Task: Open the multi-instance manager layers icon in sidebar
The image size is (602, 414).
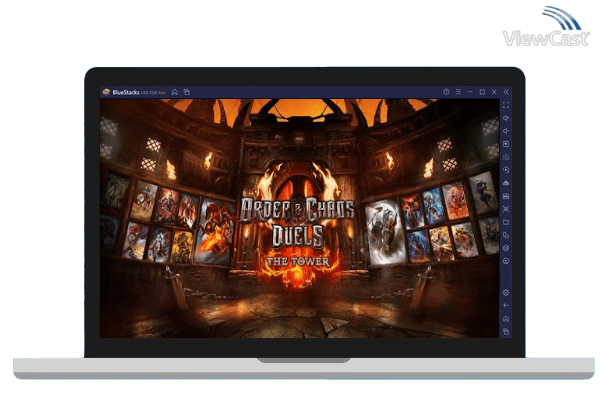Action: click(x=506, y=248)
